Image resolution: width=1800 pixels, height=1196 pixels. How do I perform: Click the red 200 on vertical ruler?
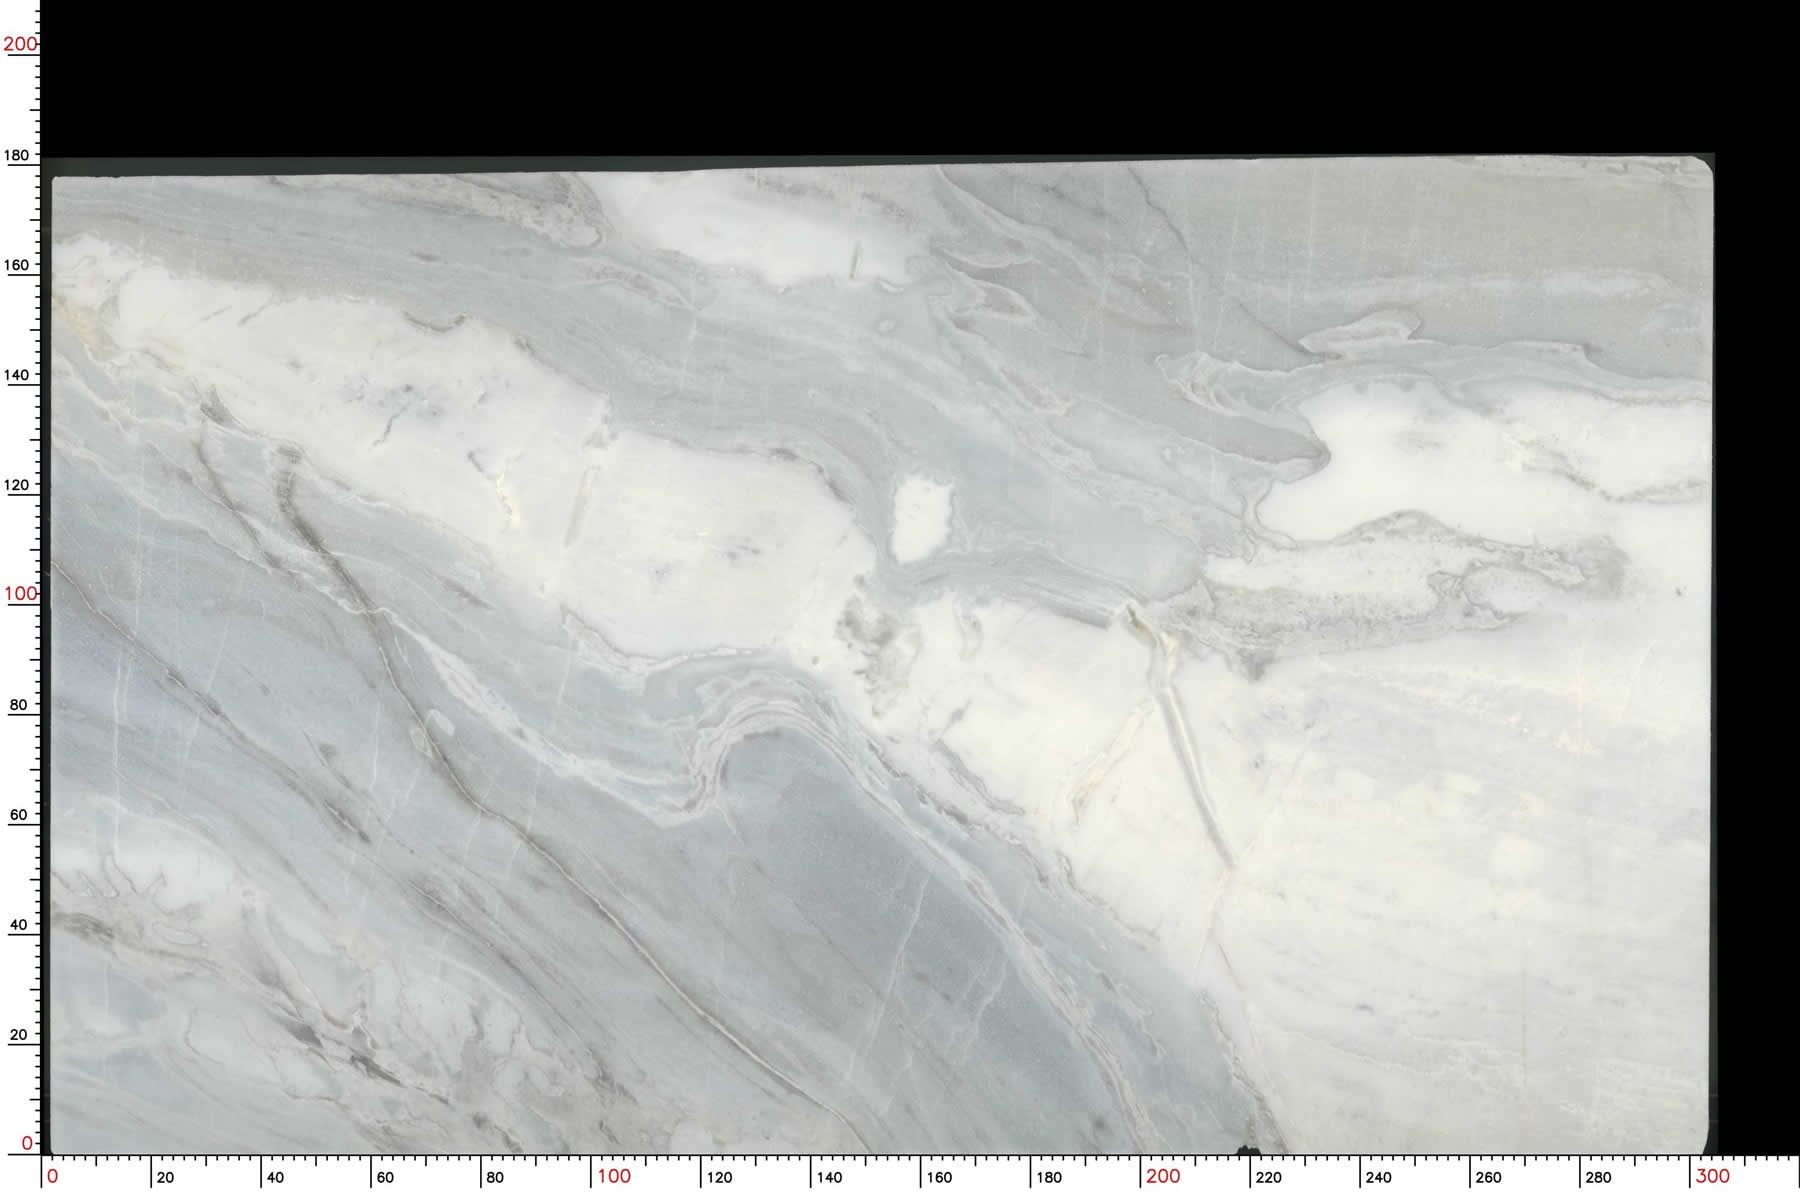click(x=19, y=44)
